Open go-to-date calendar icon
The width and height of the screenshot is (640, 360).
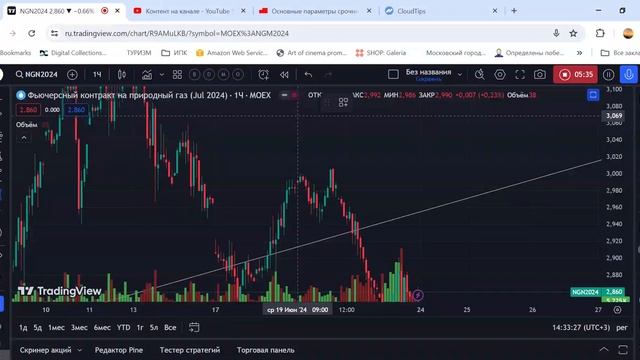pyautogui.click(x=194, y=327)
